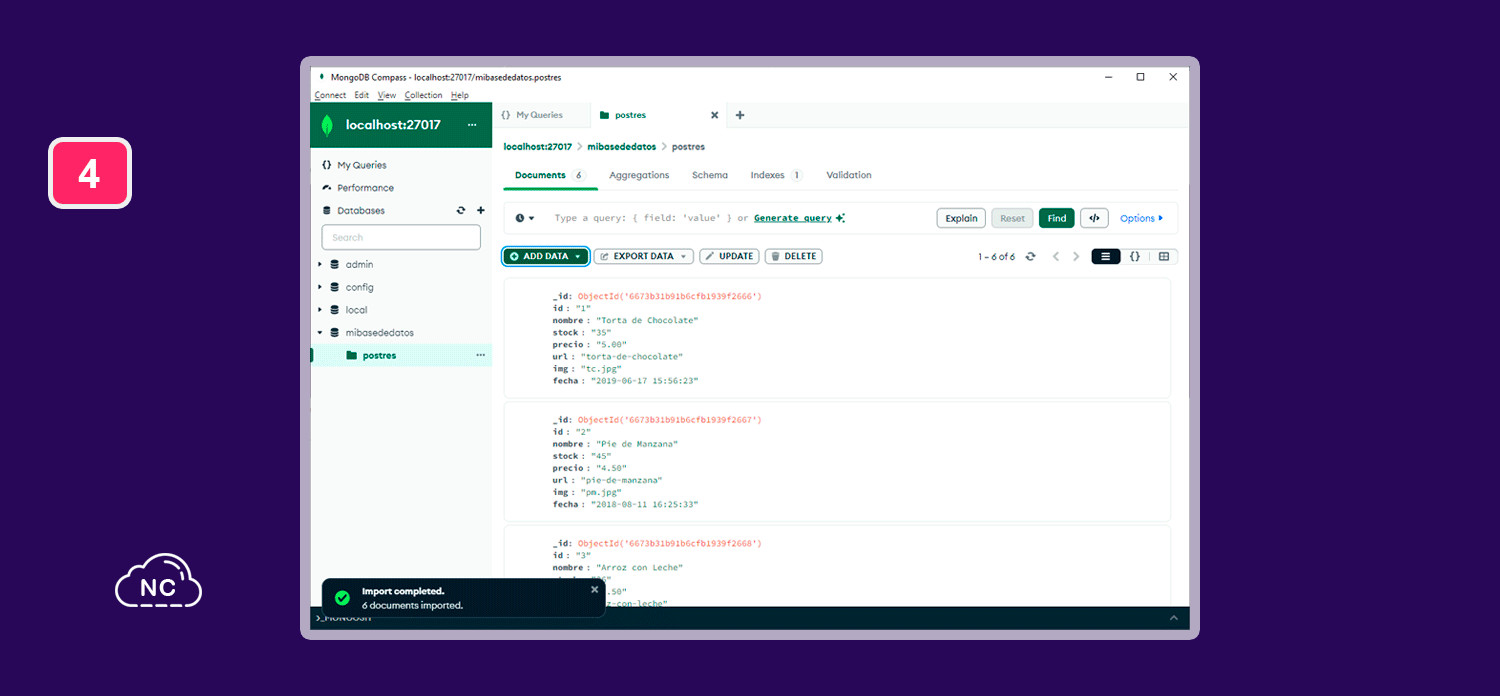Switch to the My Queries tab

tap(540, 115)
